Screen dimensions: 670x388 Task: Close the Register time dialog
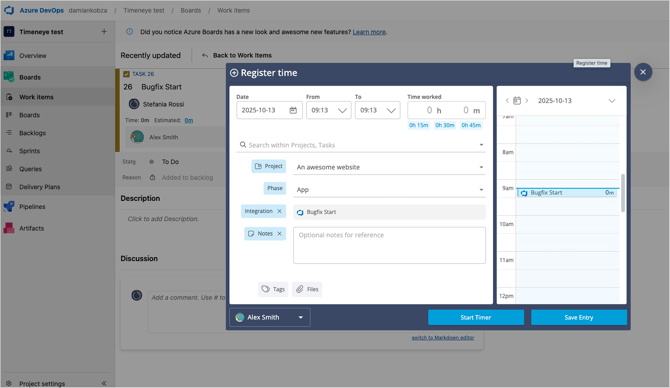coord(643,72)
